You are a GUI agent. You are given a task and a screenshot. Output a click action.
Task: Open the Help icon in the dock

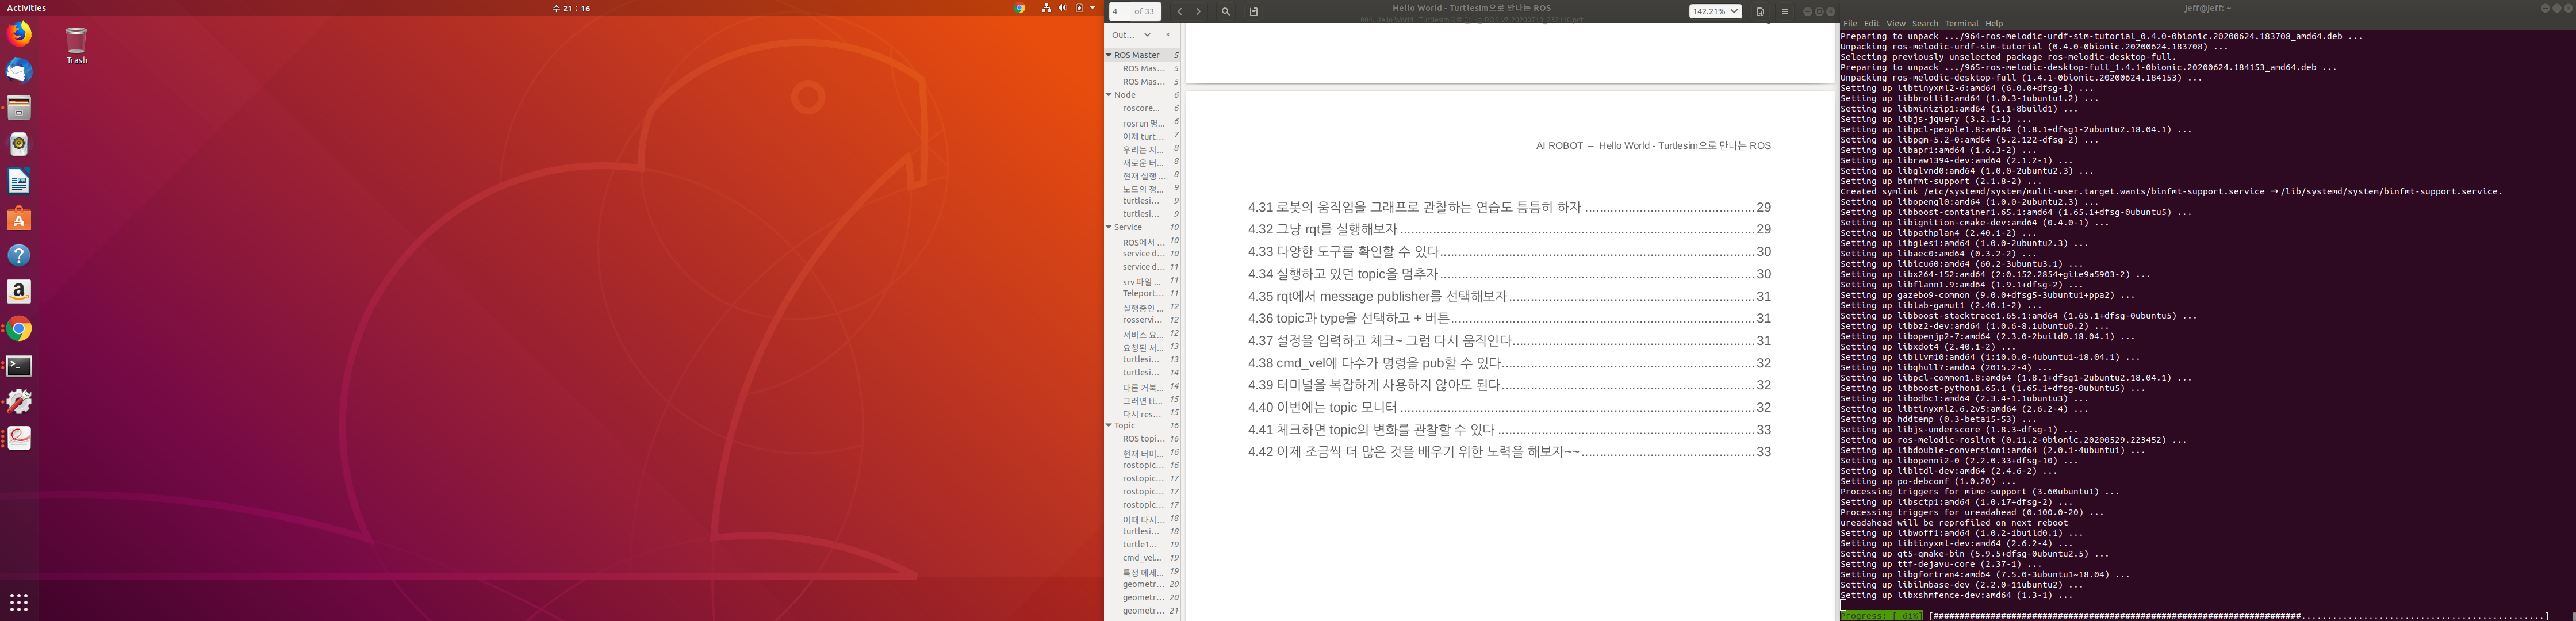(19, 255)
